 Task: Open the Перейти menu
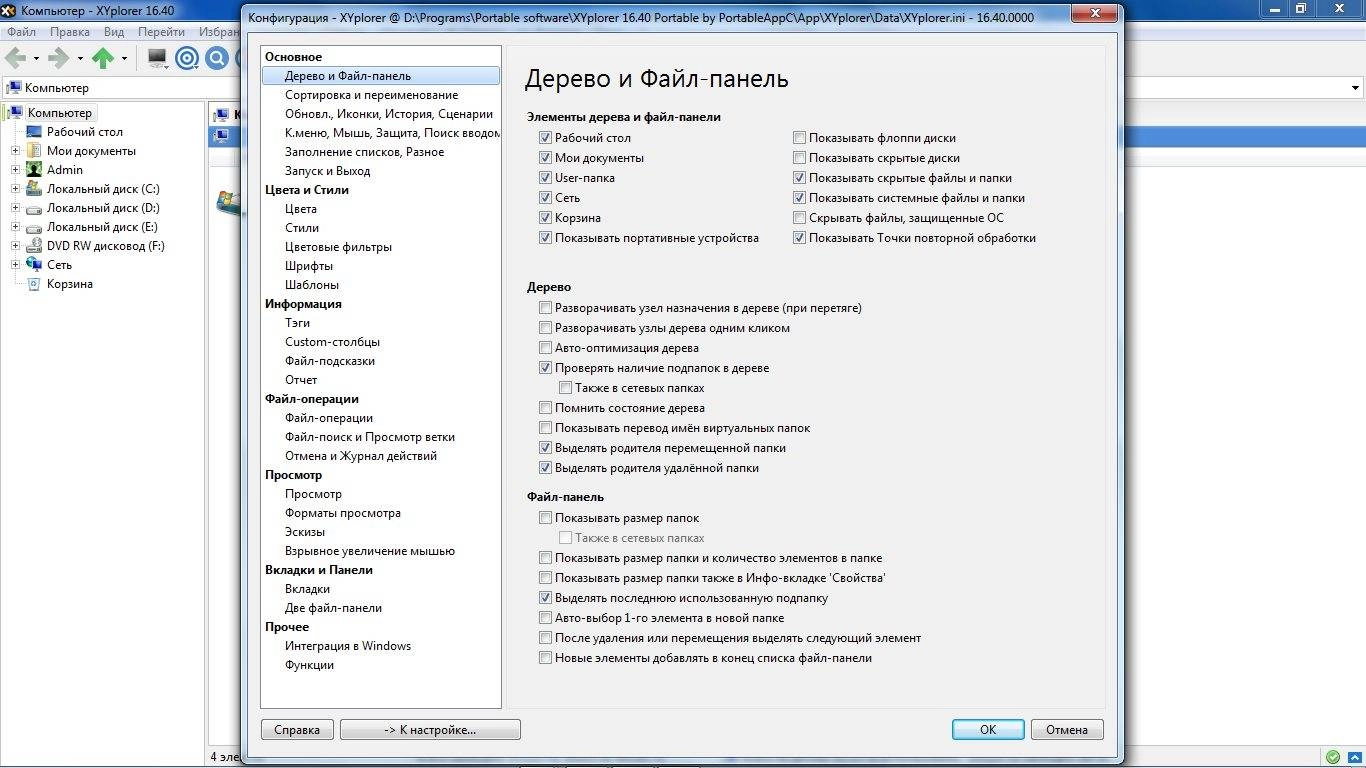point(161,32)
